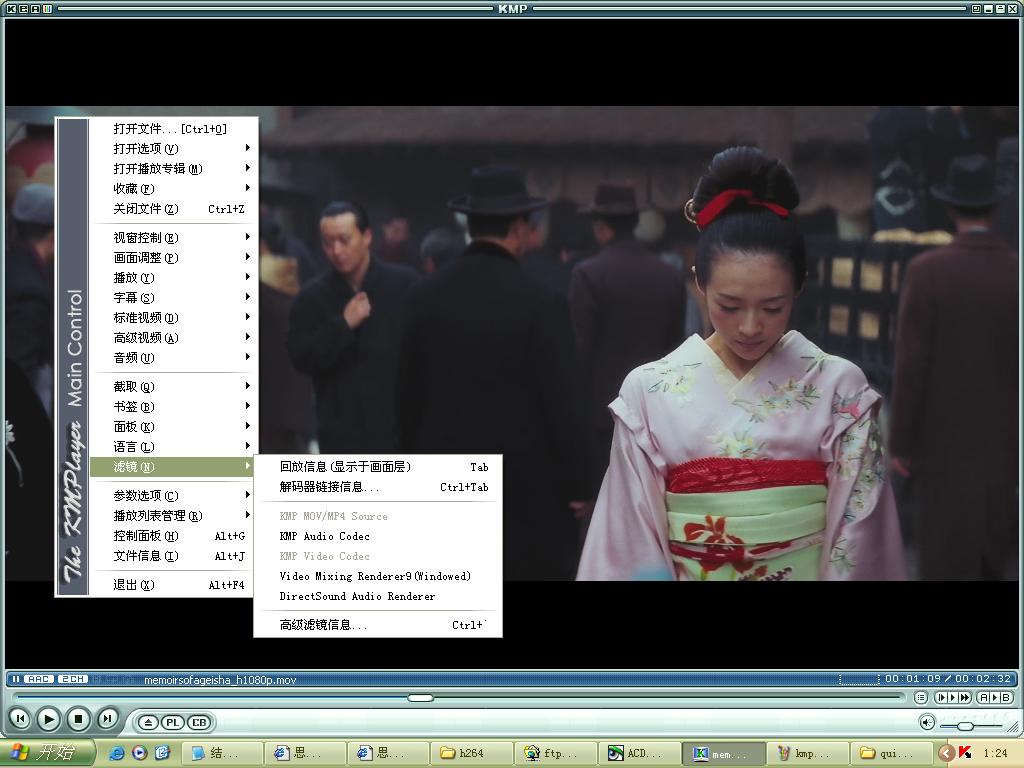Click the A icon in the title bar
The height and width of the screenshot is (768, 1024).
(x=35, y=9)
